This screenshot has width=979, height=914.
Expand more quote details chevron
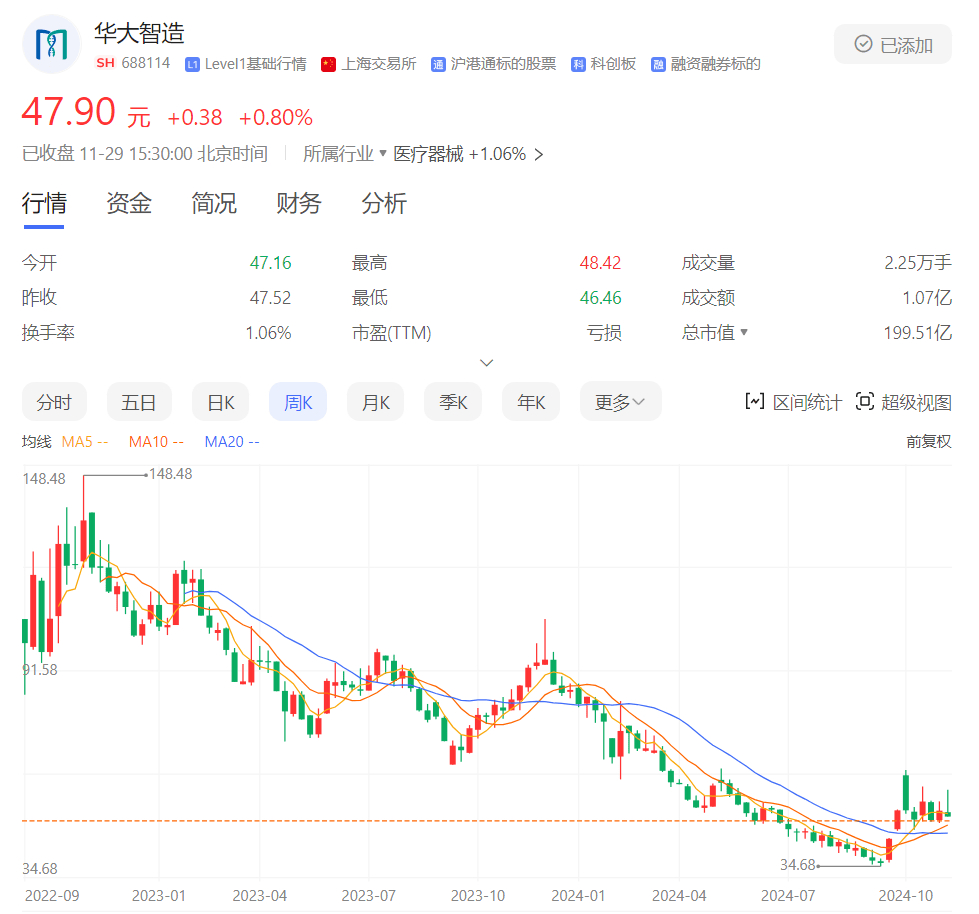(x=486, y=363)
